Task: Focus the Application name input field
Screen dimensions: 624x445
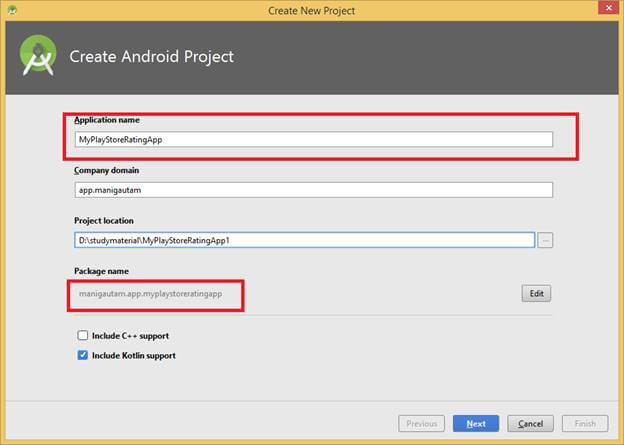Action: click(313, 140)
